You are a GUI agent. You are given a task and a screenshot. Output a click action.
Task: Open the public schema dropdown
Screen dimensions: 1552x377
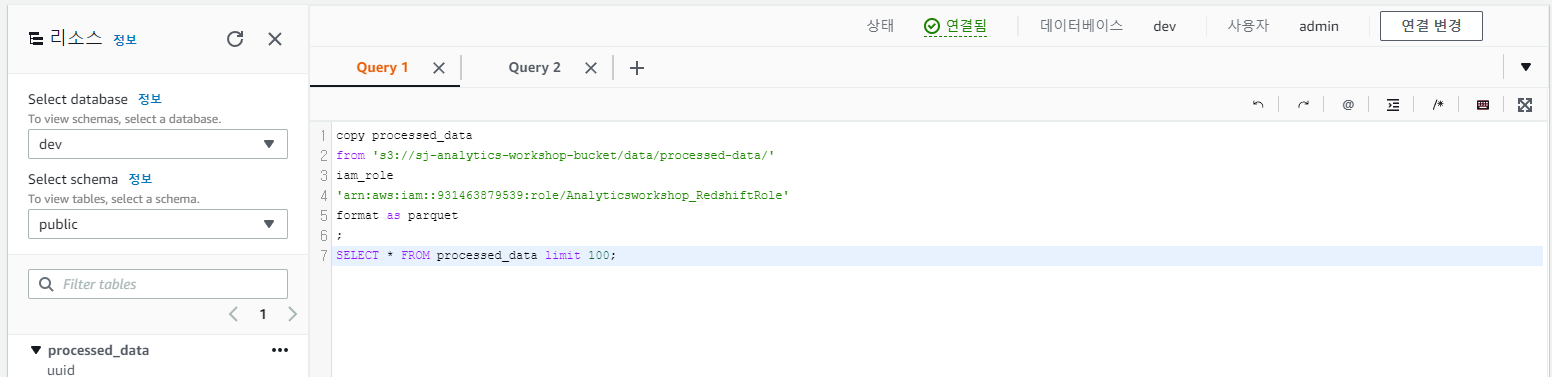pos(158,224)
